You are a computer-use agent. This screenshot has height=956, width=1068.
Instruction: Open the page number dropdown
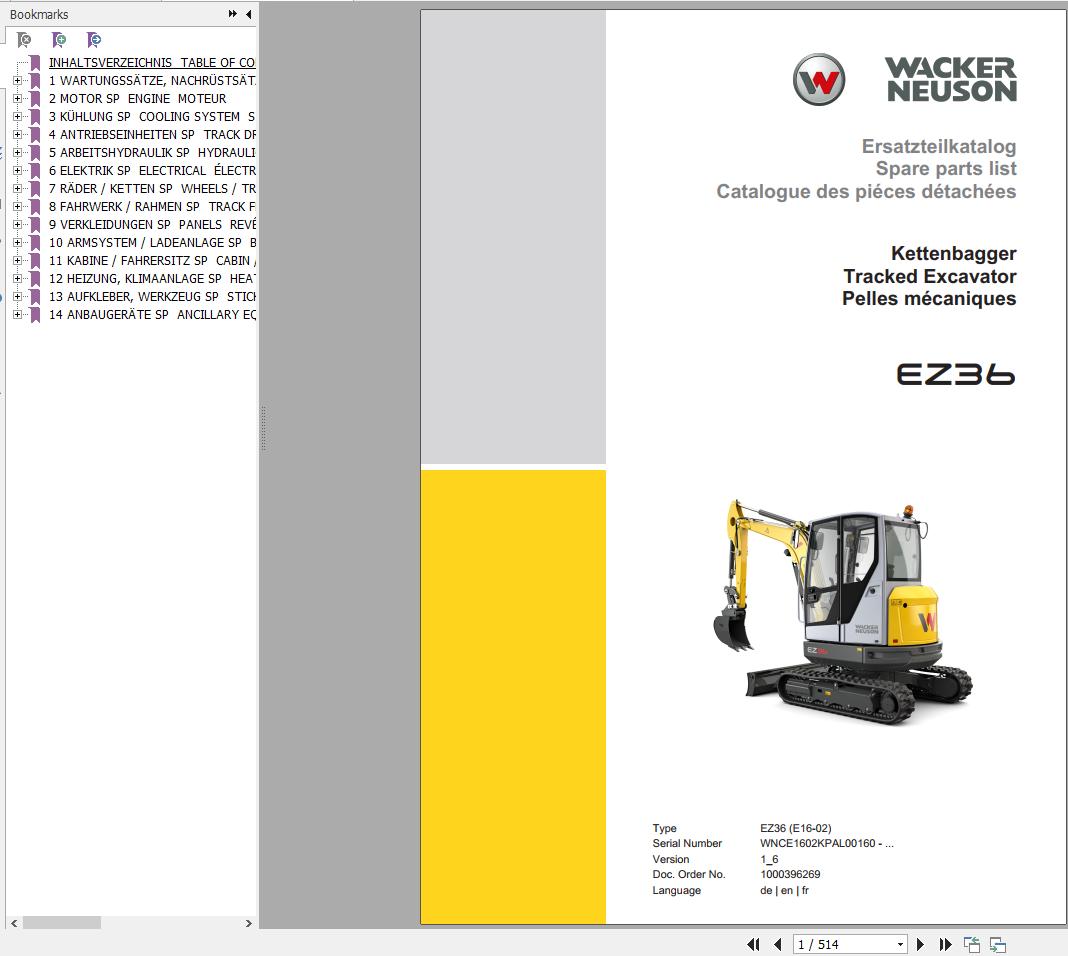(x=899, y=944)
